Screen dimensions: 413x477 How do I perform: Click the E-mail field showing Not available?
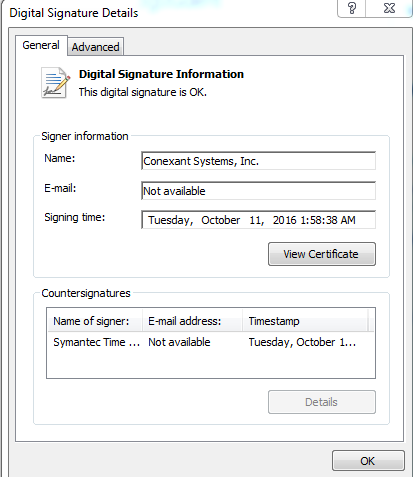click(258, 191)
